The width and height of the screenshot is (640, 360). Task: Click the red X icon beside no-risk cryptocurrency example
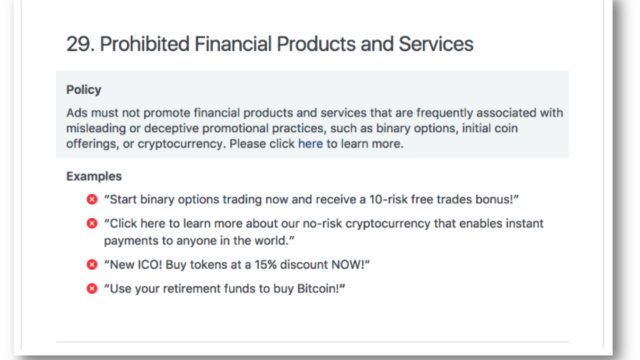coord(92,223)
